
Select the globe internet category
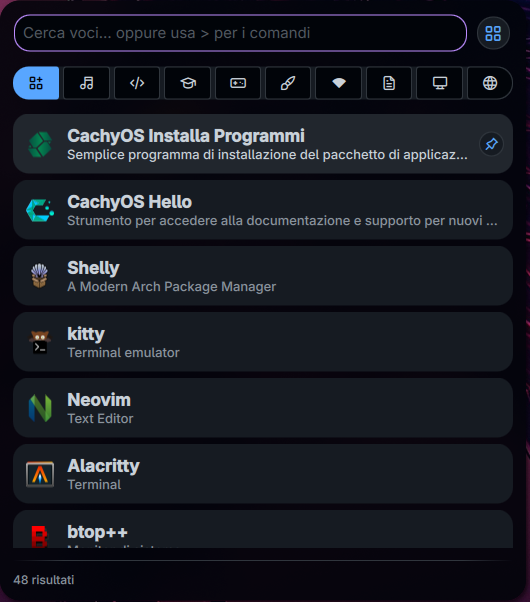(x=490, y=83)
